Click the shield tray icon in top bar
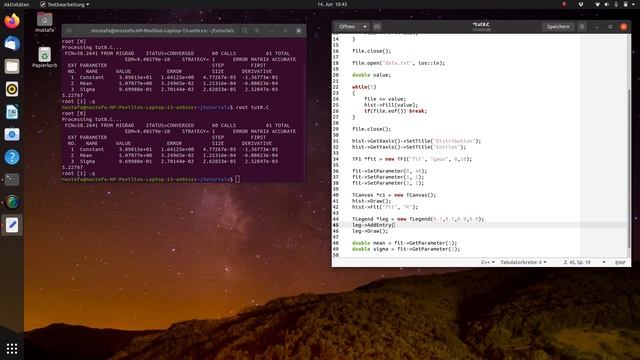Image resolution: width=640 pixels, height=360 pixels. coord(580,4)
